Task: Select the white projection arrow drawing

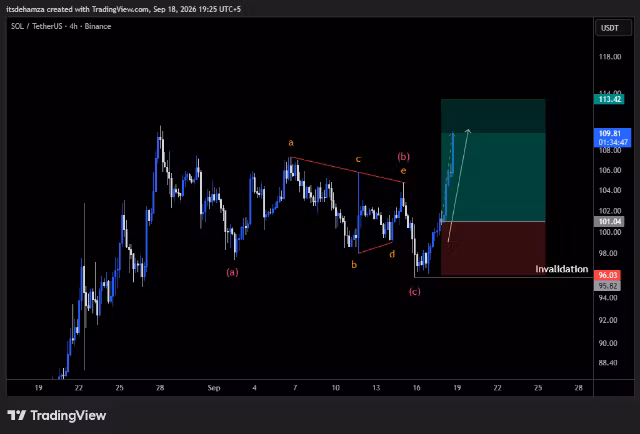Action: (458, 186)
